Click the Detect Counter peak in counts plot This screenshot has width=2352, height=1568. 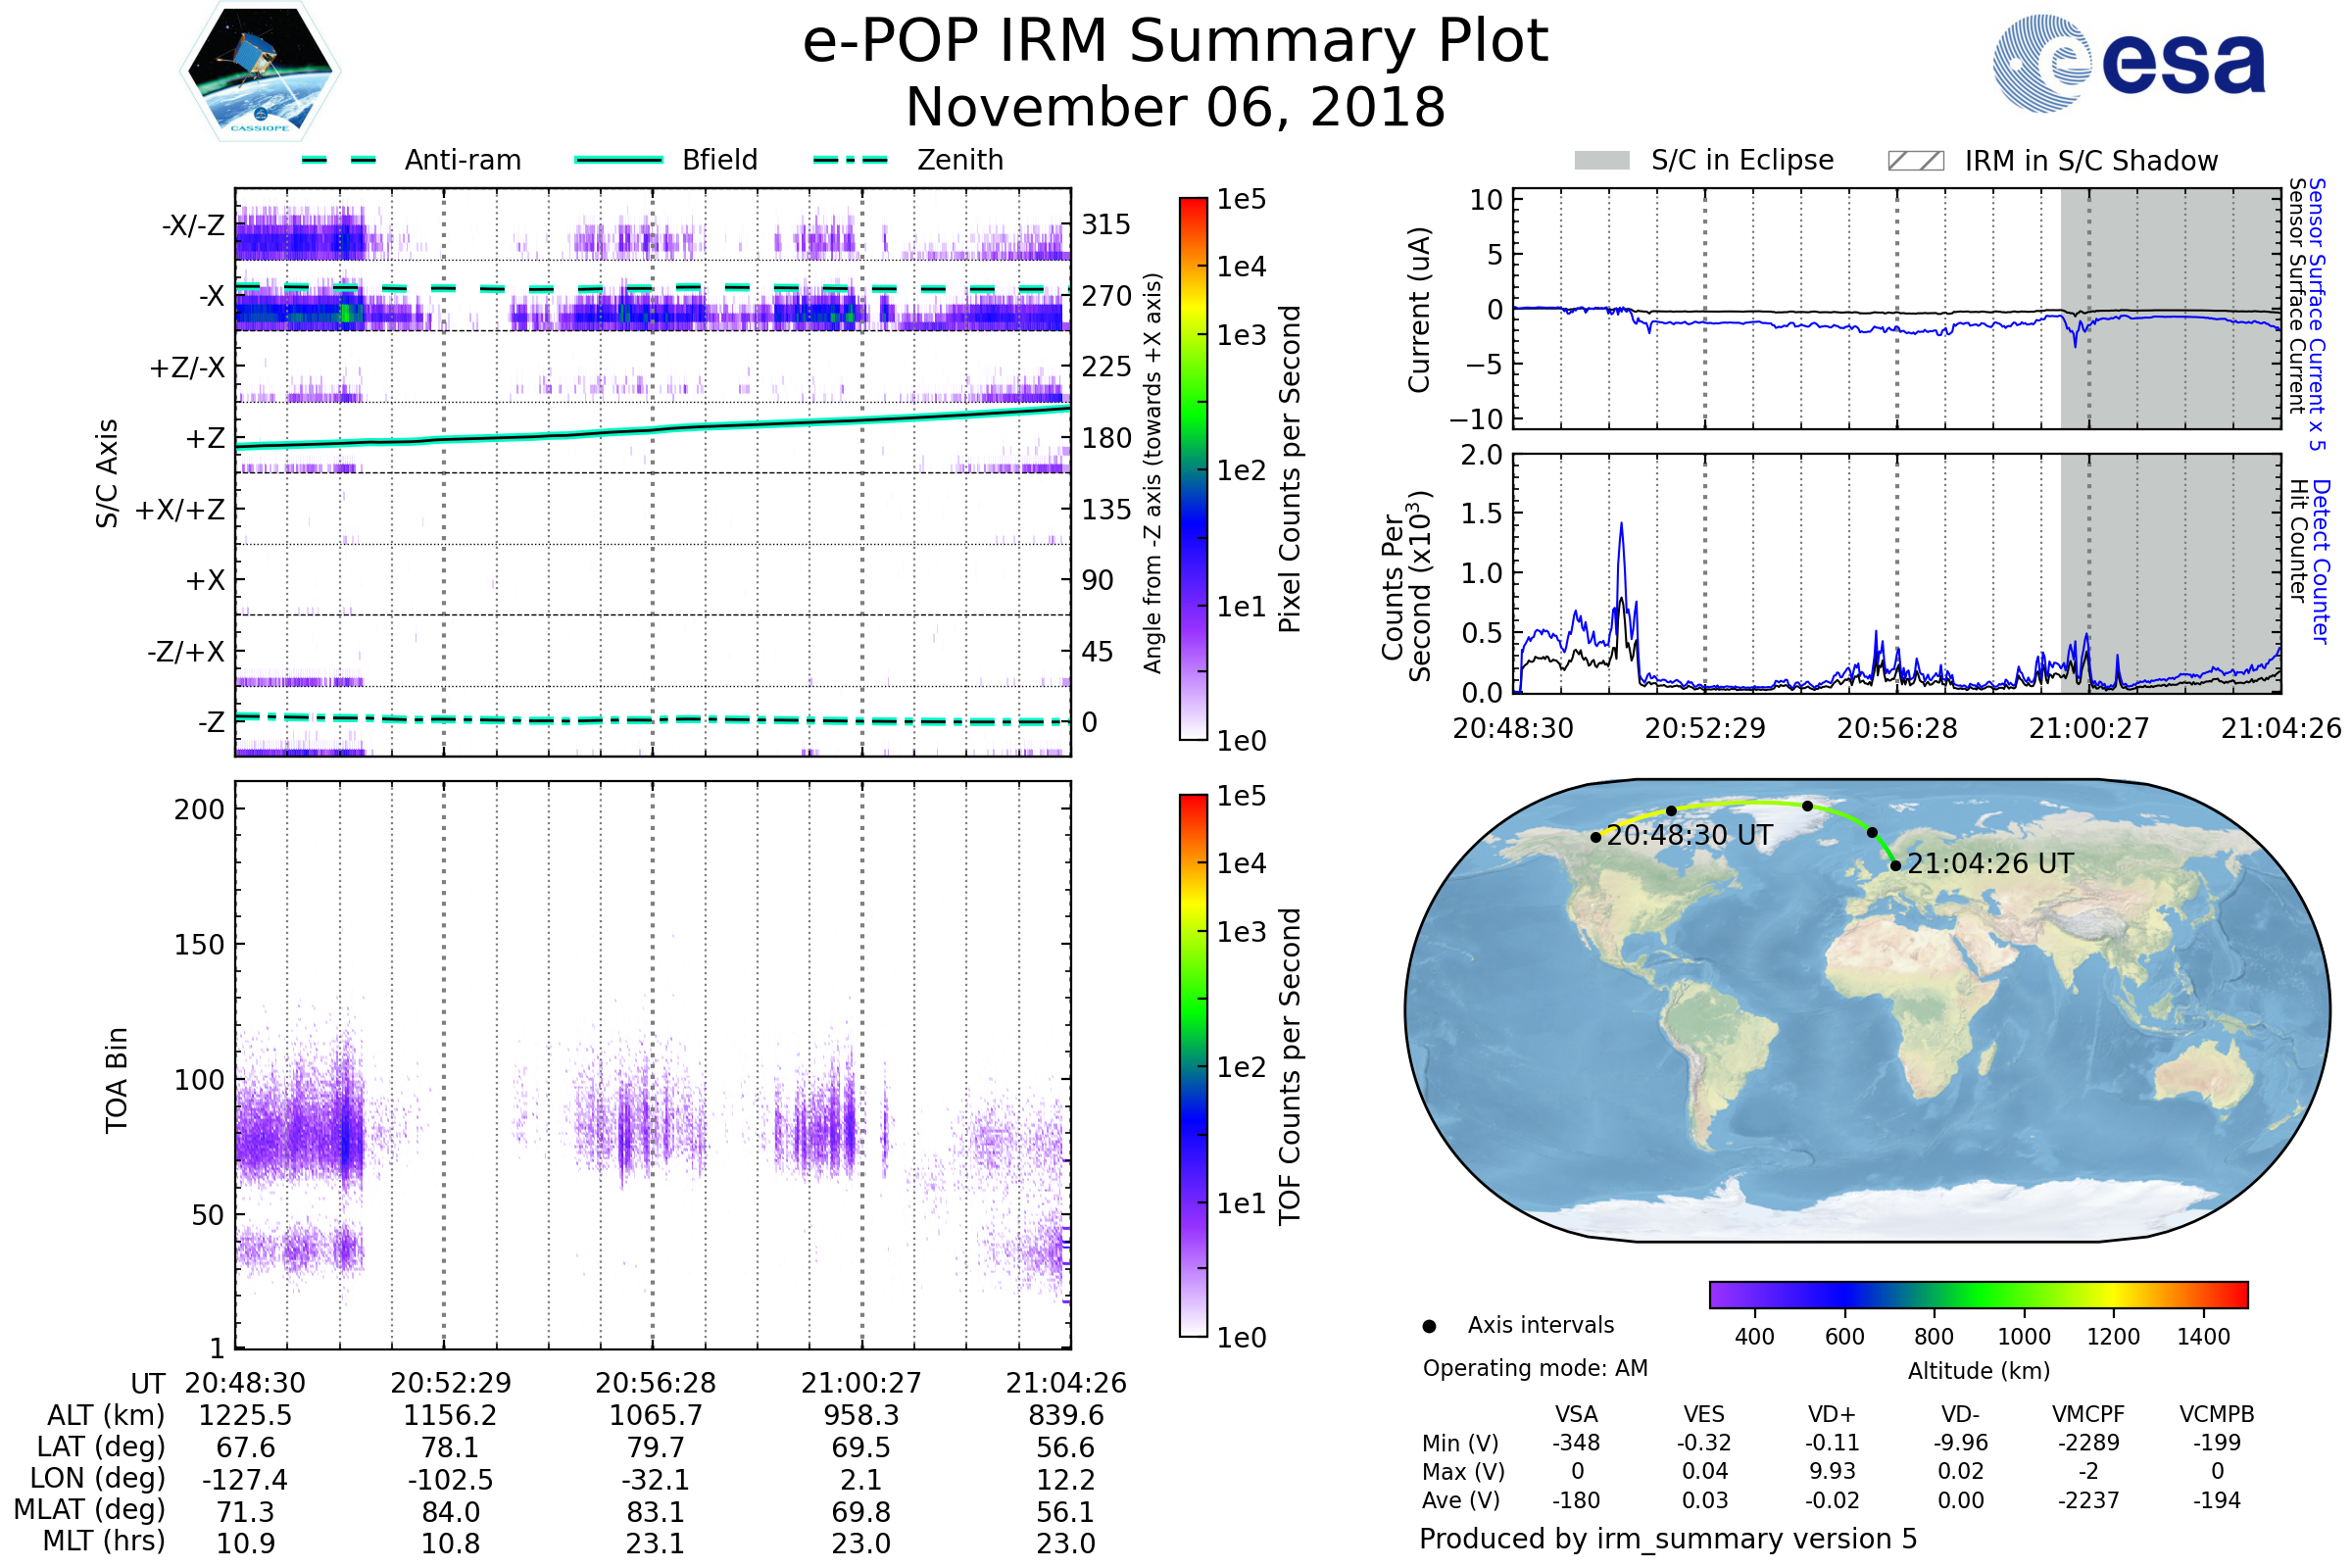point(1621,525)
